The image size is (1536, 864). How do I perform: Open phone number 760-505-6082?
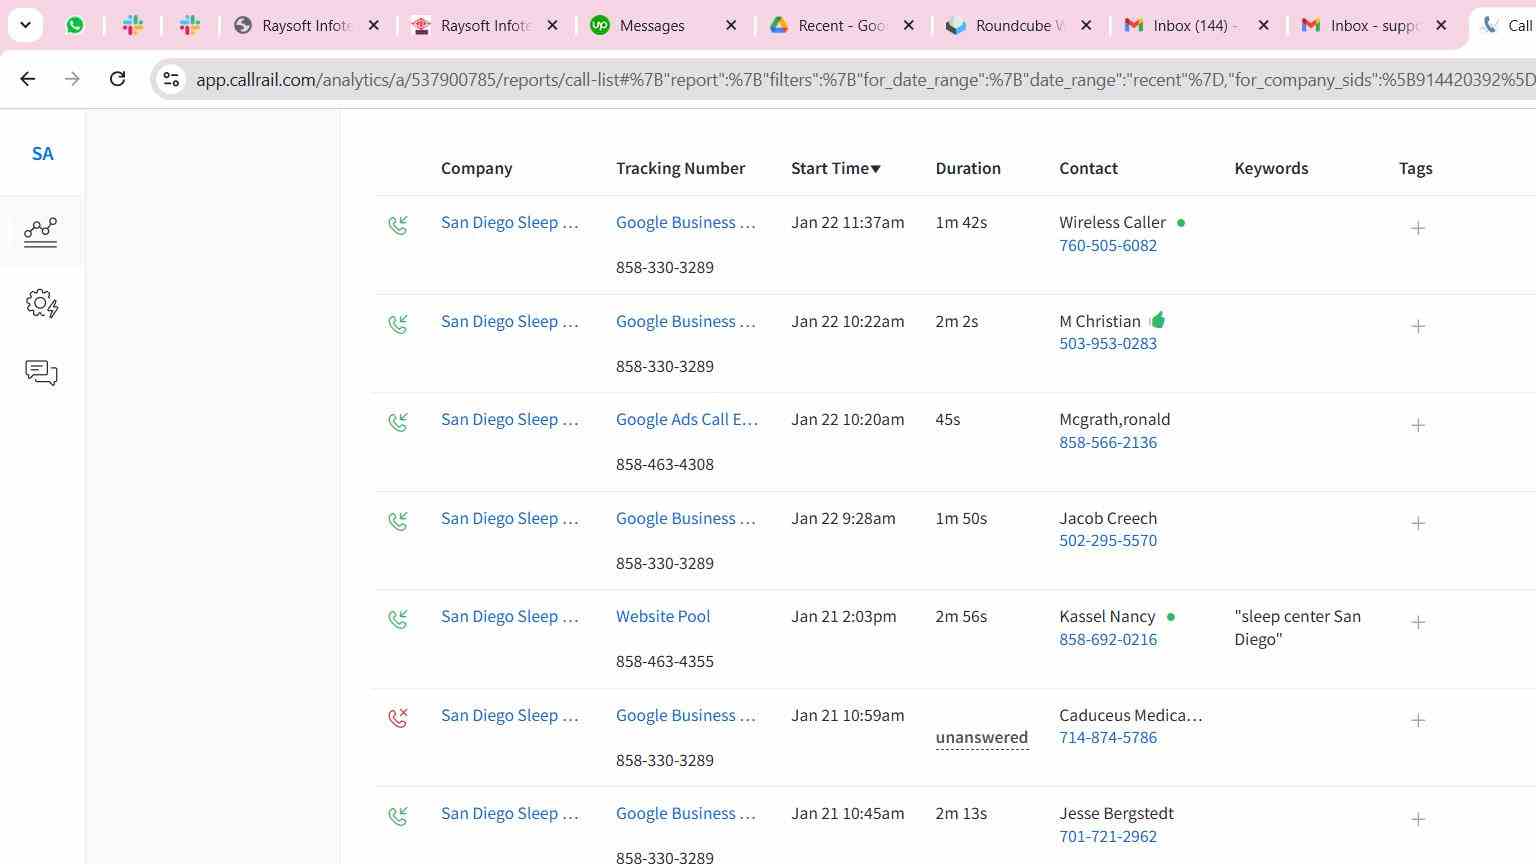tap(1108, 245)
